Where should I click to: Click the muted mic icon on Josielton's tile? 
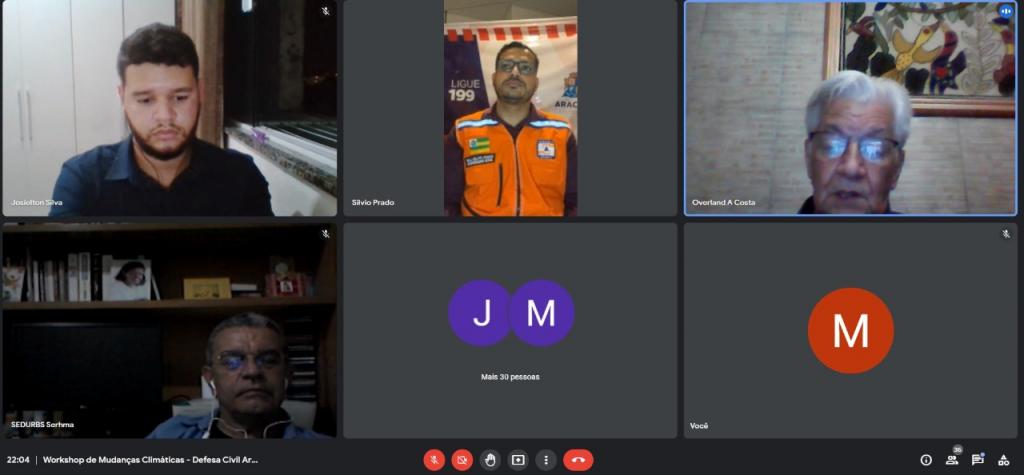[325, 12]
